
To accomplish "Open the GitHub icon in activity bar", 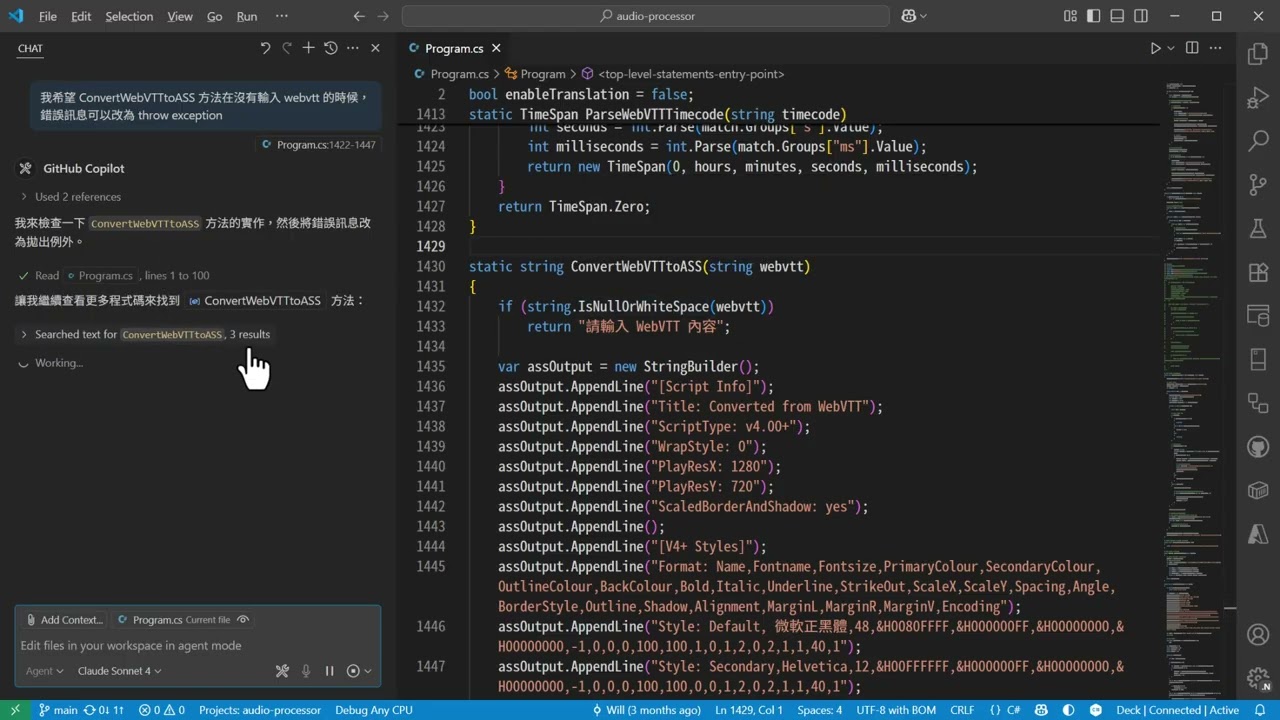I will [1258, 446].
